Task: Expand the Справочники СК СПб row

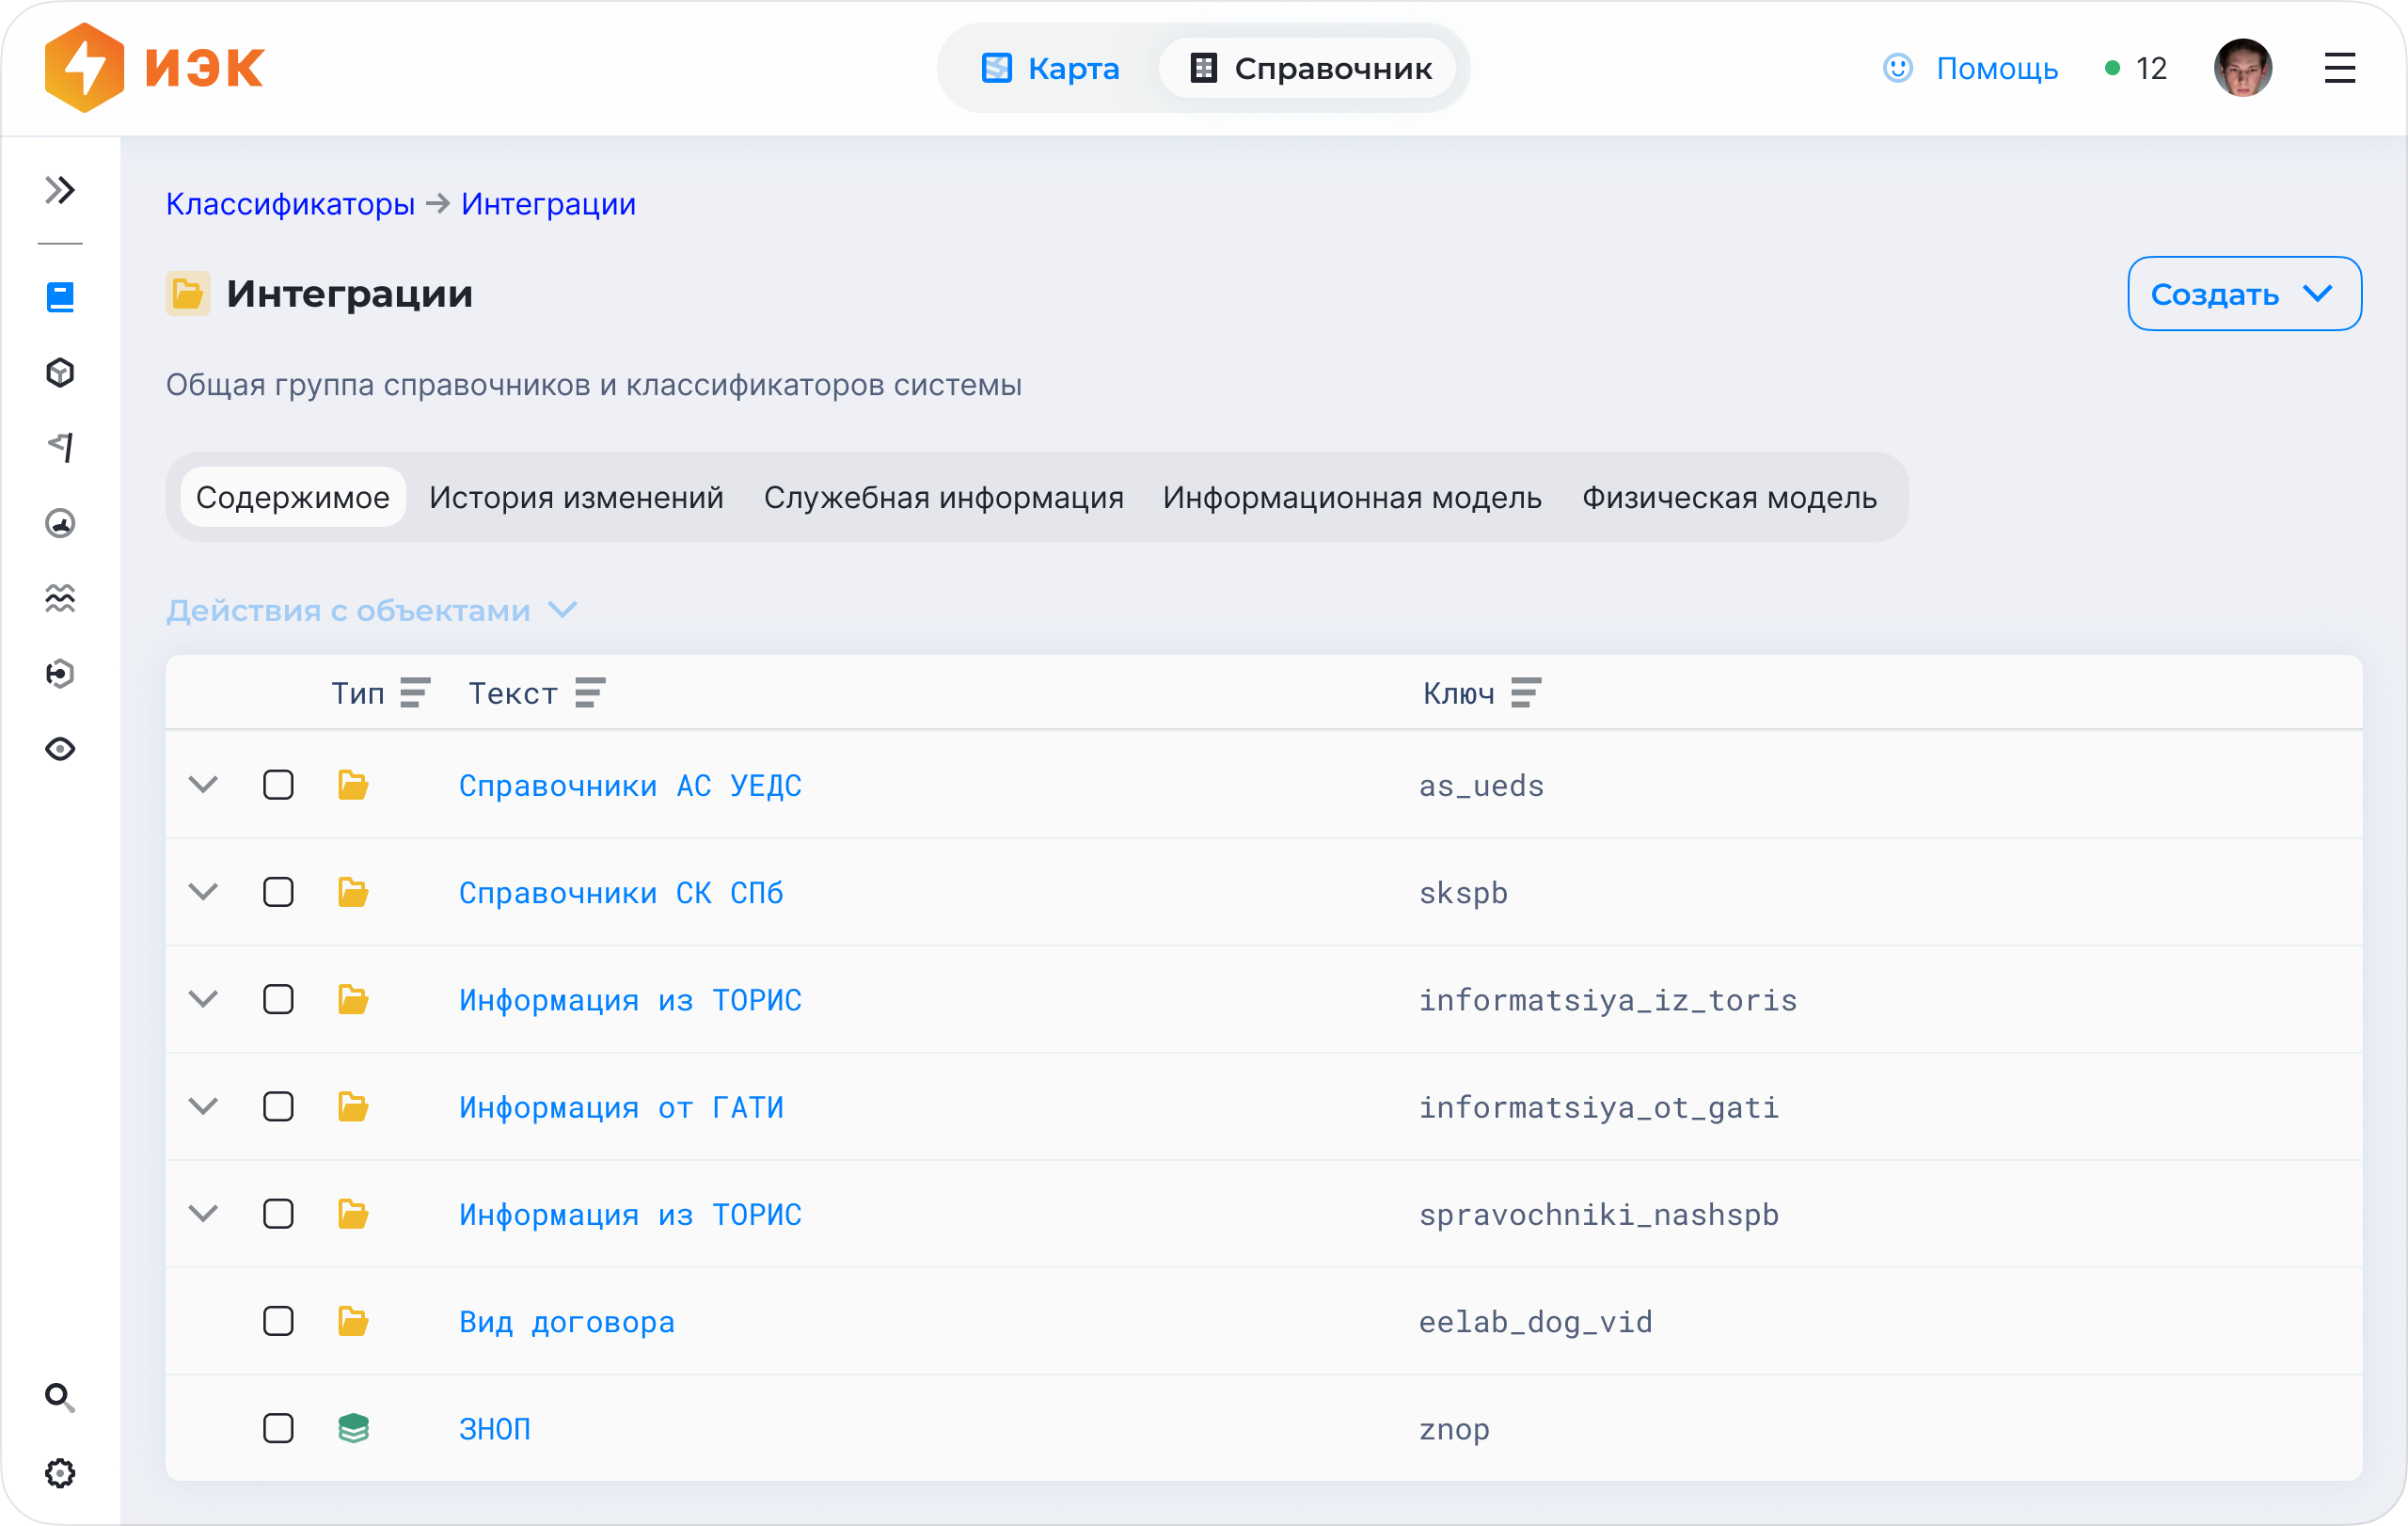Action: tap(203, 892)
